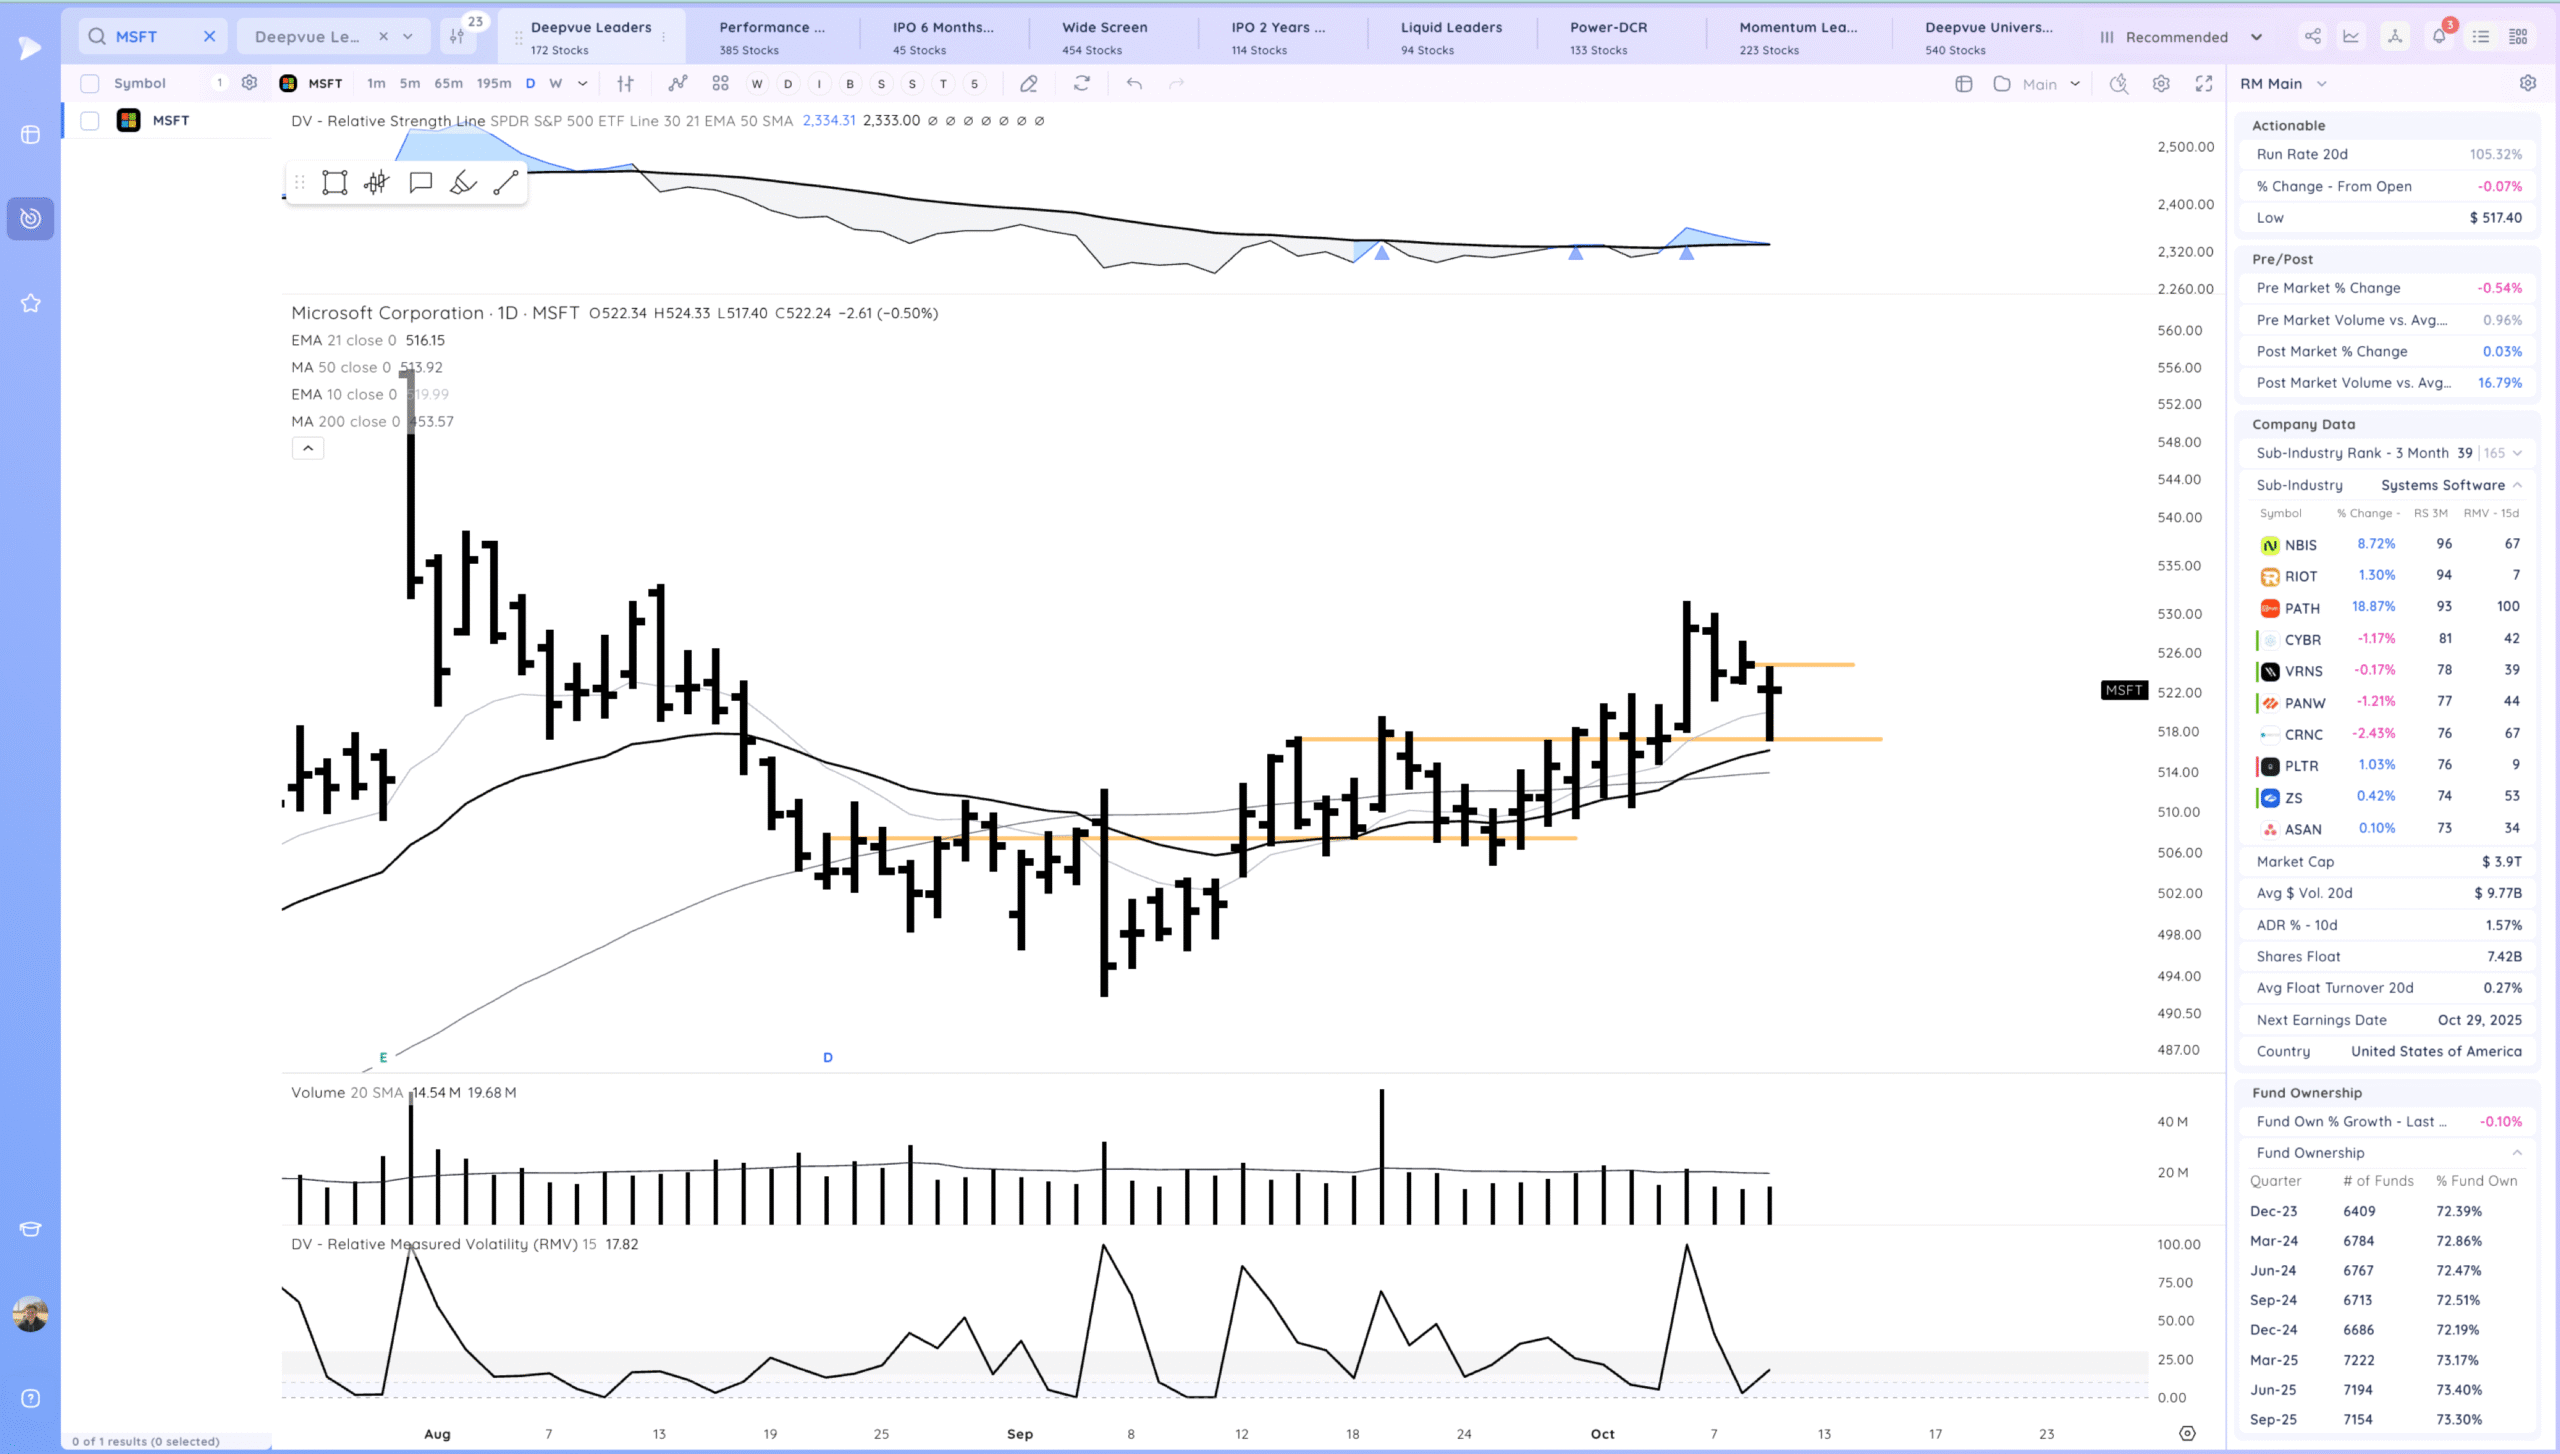Select the comment callout drawing tool
The height and width of the screenshot is (1454, 2560).
tap(420, 182)
